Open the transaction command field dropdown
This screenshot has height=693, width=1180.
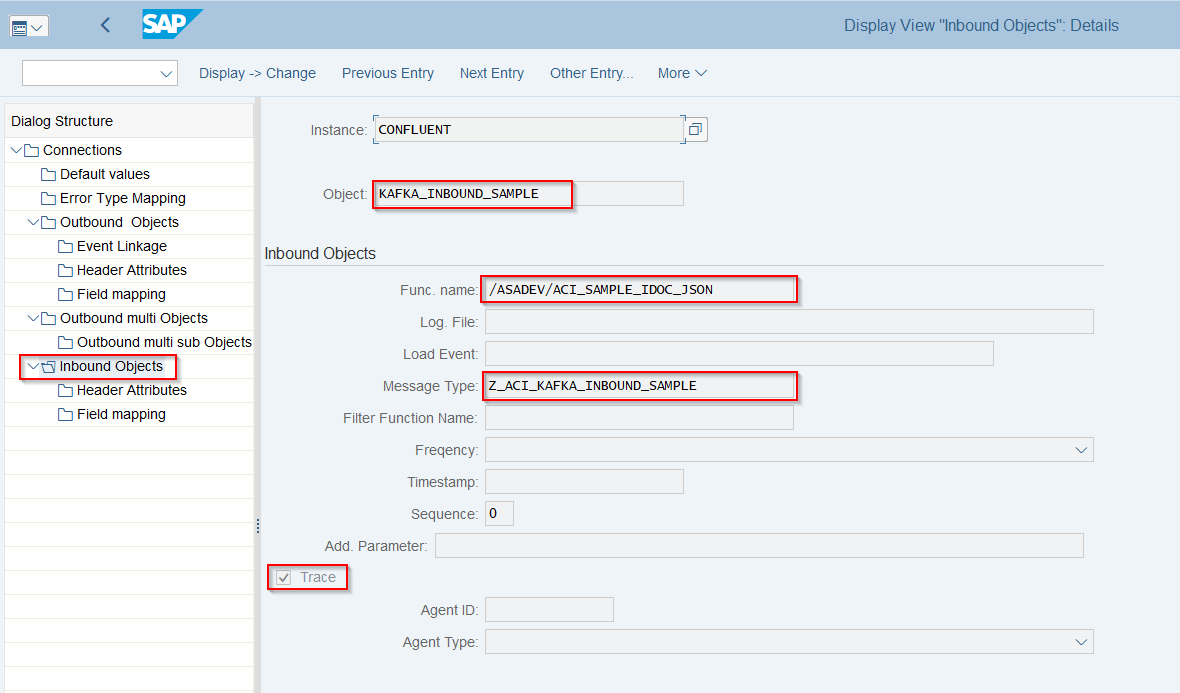point(166,74)
